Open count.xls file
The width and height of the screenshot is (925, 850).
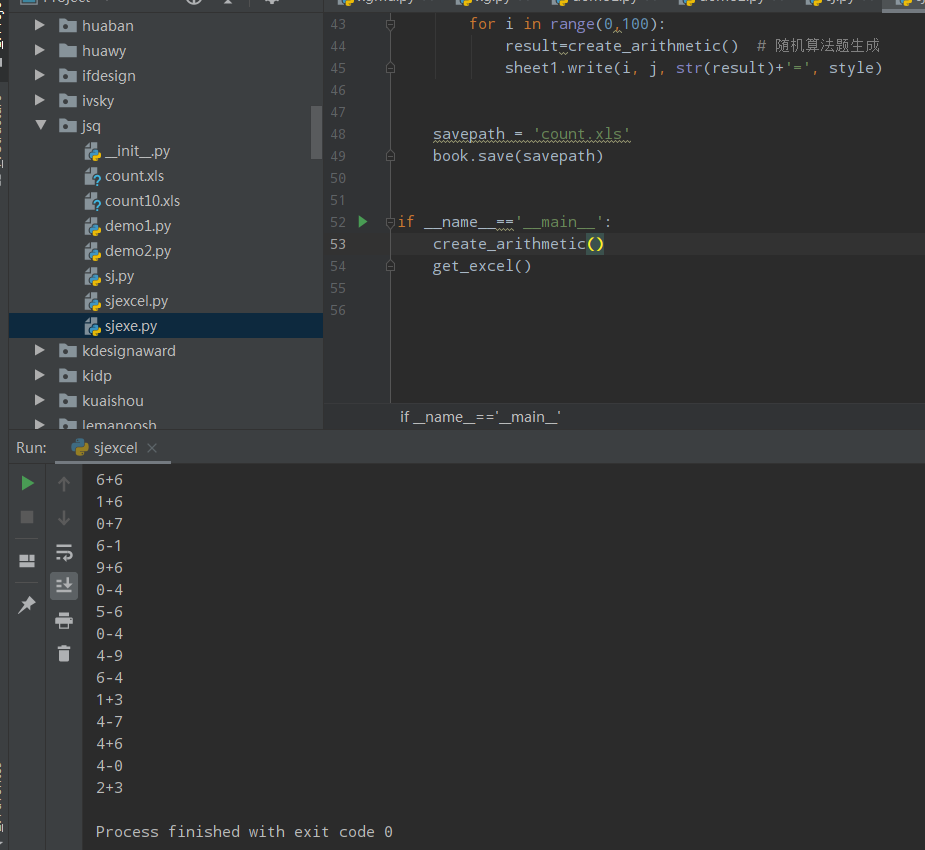135,176
